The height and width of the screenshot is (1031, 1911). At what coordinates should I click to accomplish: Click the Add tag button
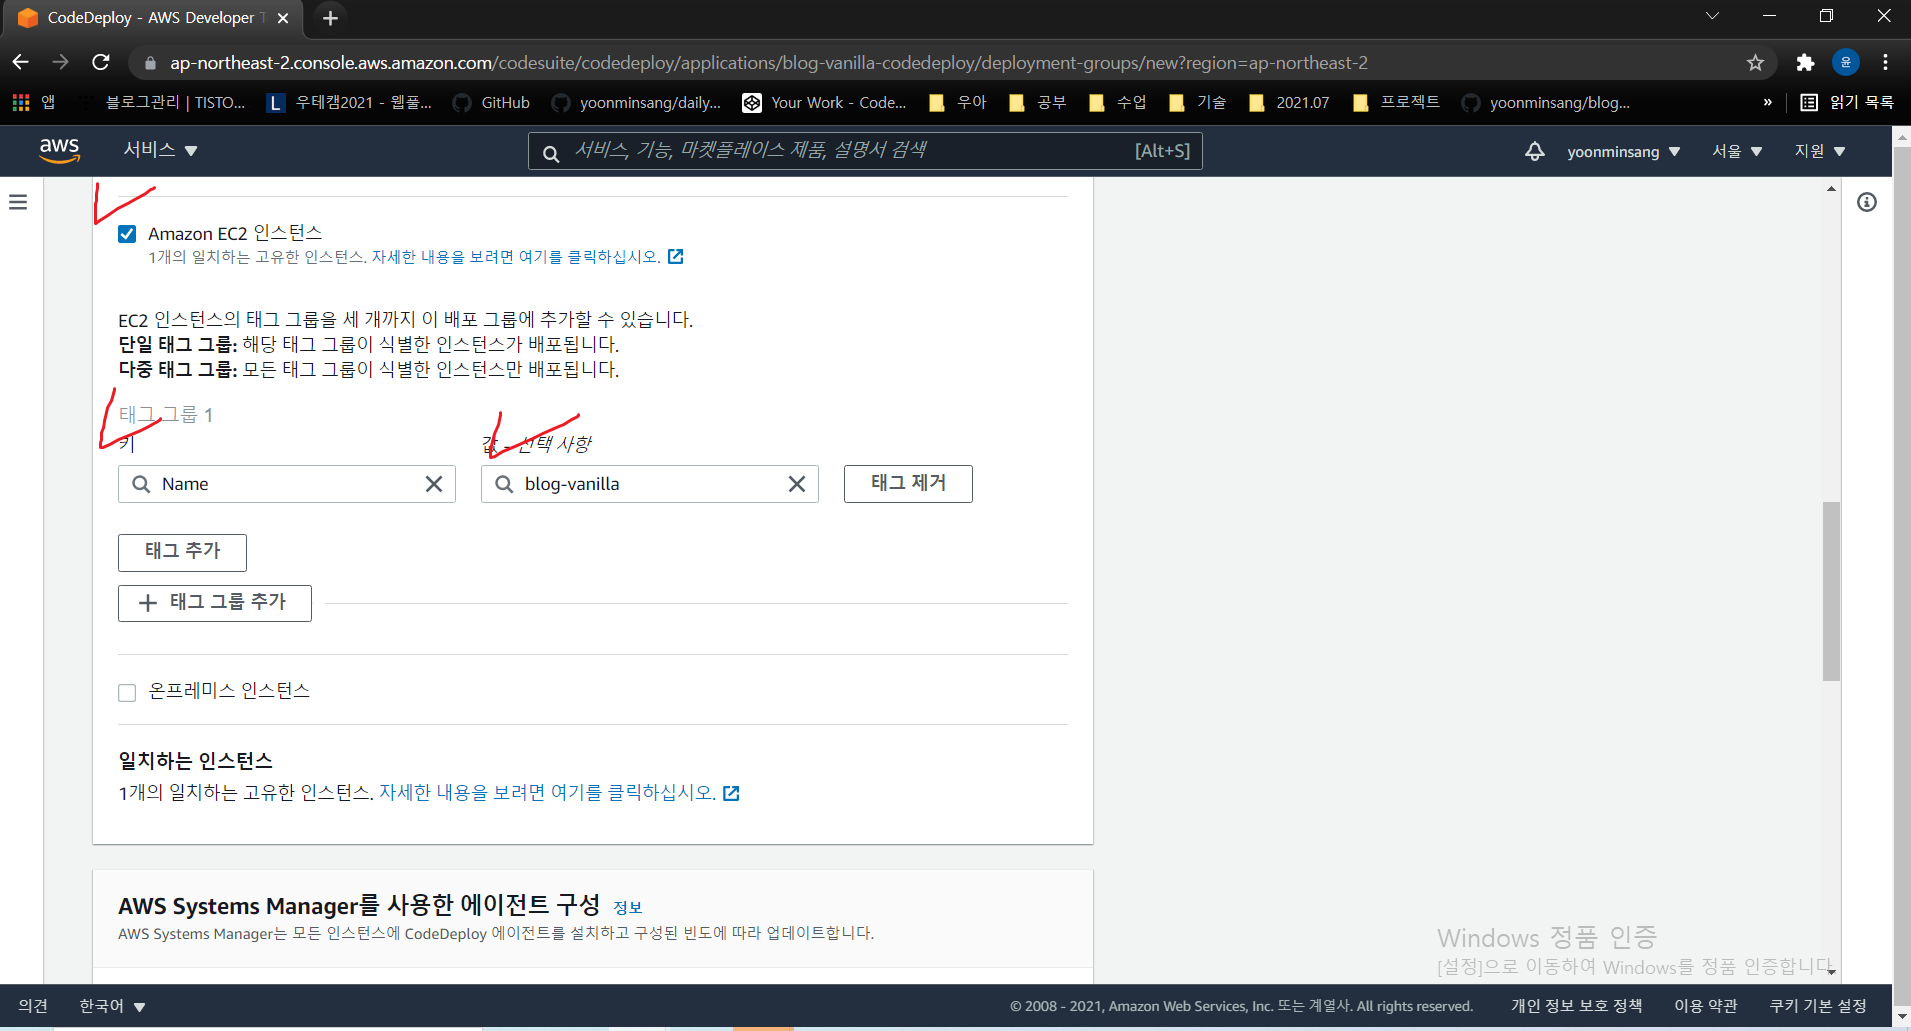pyautogui.click(x=182, y=552)
